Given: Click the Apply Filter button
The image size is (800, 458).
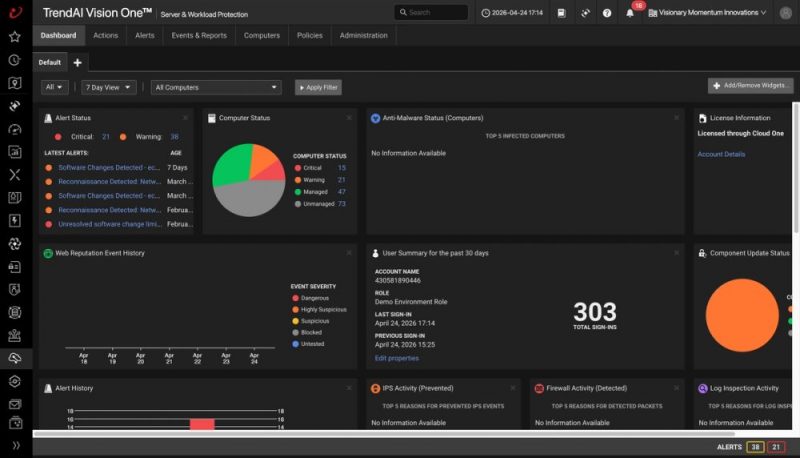Looking at the screenshot, I should pos(318,87).
